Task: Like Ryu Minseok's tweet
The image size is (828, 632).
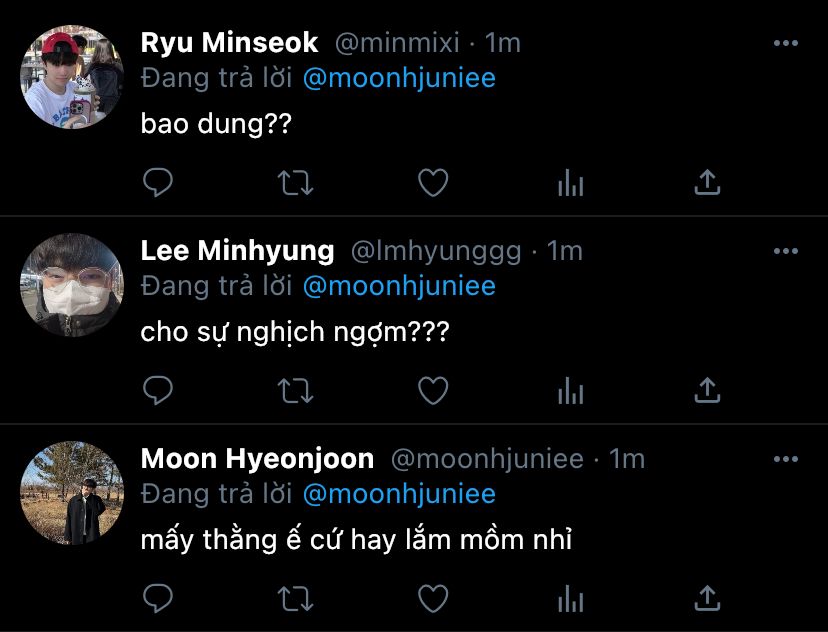Action: [x=432, y=182]
